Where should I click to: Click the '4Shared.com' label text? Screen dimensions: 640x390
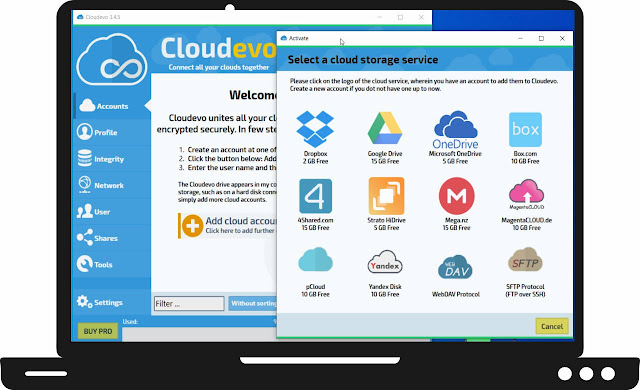click(315, 220)
